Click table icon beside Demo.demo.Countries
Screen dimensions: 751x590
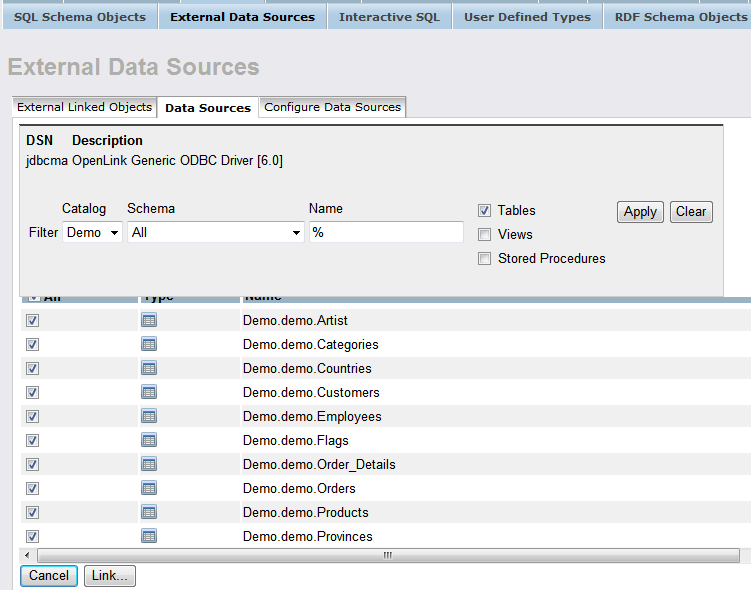pos(149,368)
